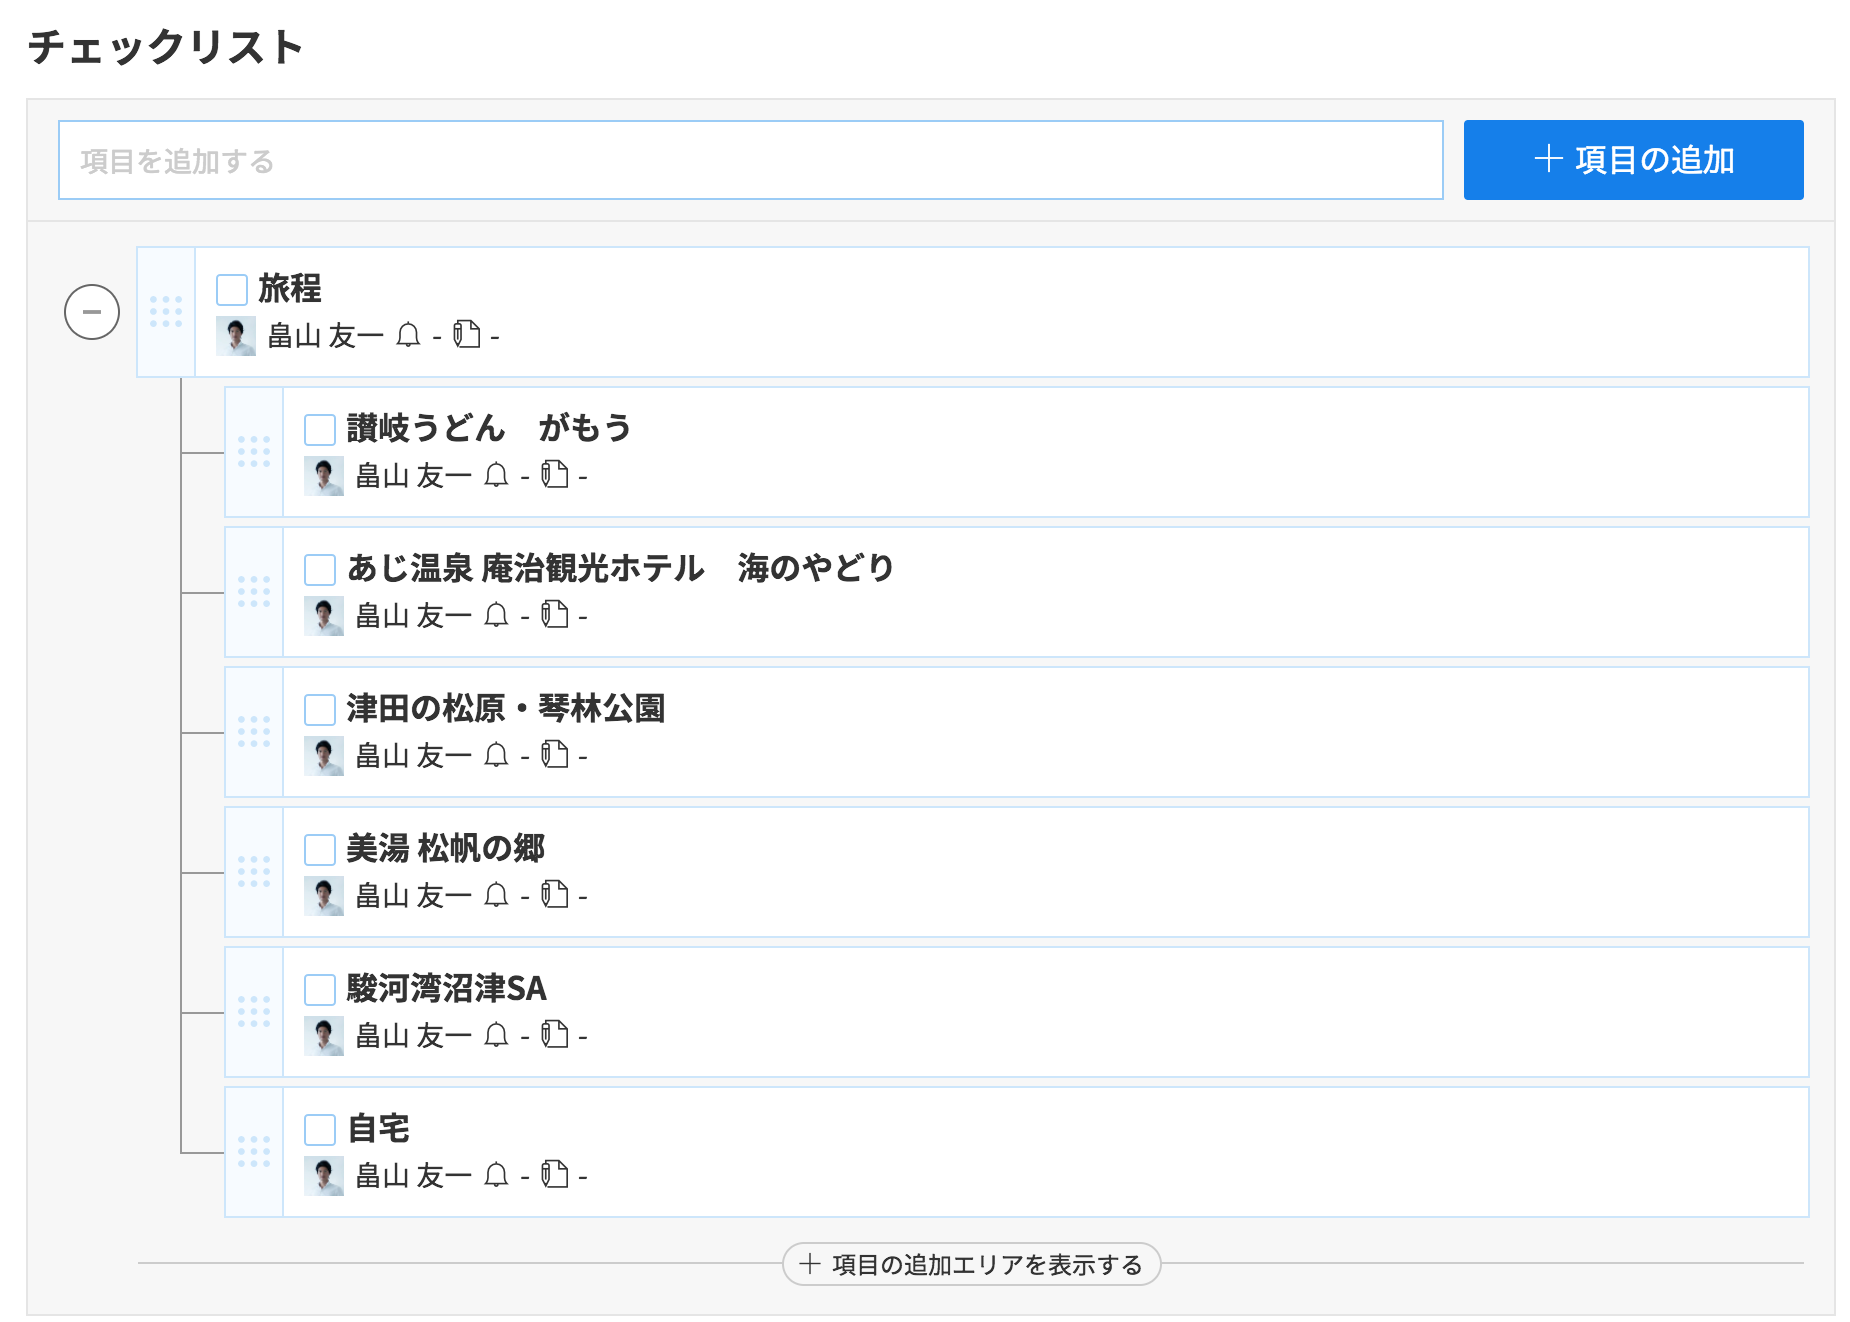Open the attachment icon for 美湯 松帆の郷
The width and height of the screenshot is (1850, 1322).
click(555, 894)
